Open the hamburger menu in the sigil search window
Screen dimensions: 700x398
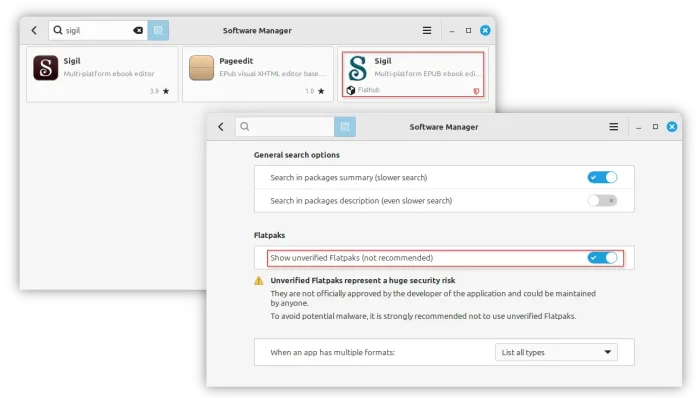pyautogui.click(x=427, y=30)
